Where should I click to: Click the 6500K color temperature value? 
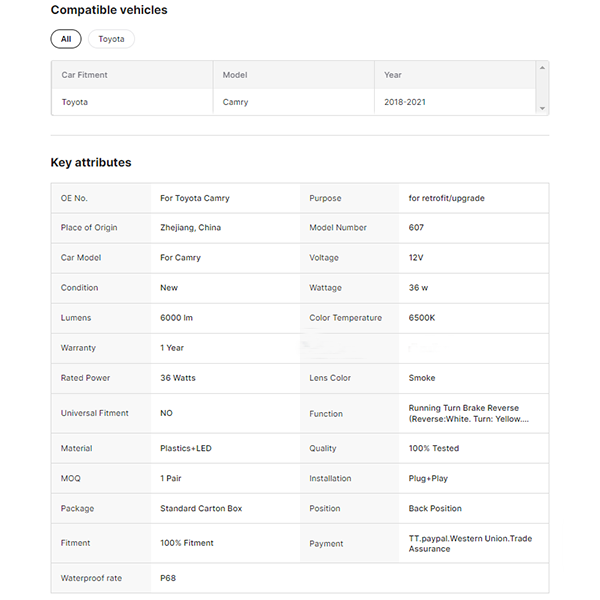pos(422,318)
